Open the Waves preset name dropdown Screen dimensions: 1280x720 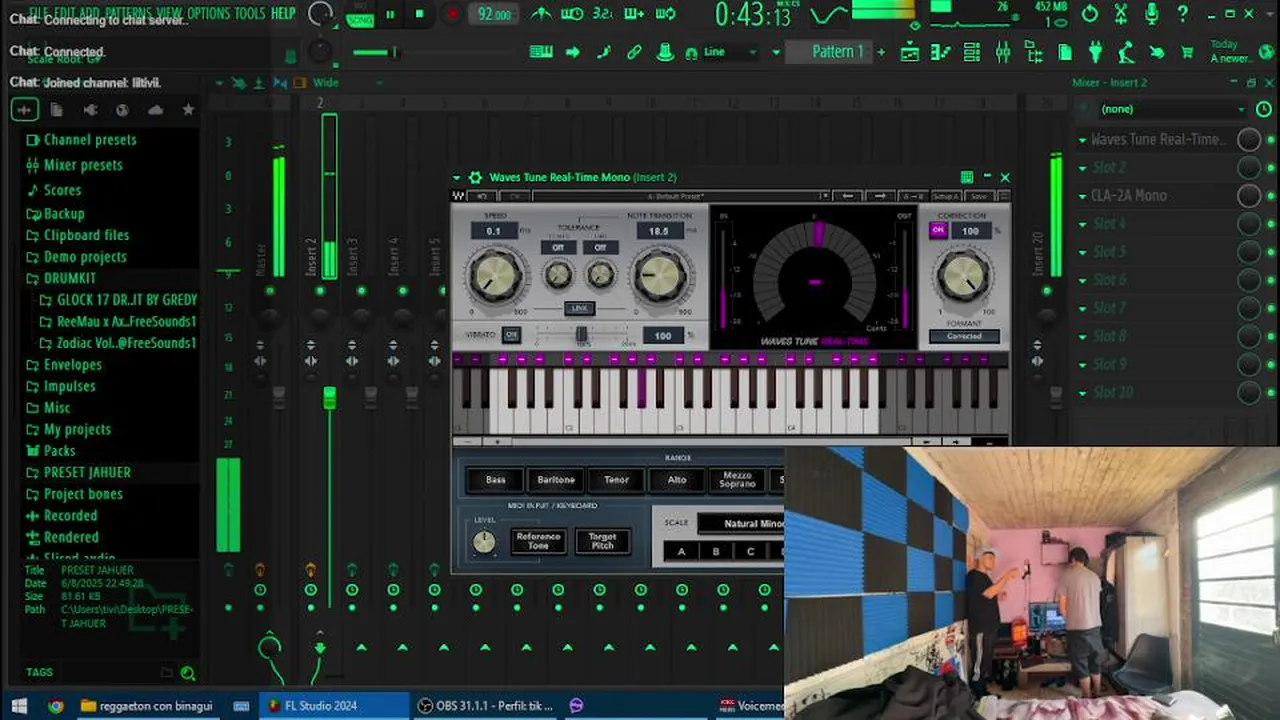pyautogui.click(x=682, y=196)
